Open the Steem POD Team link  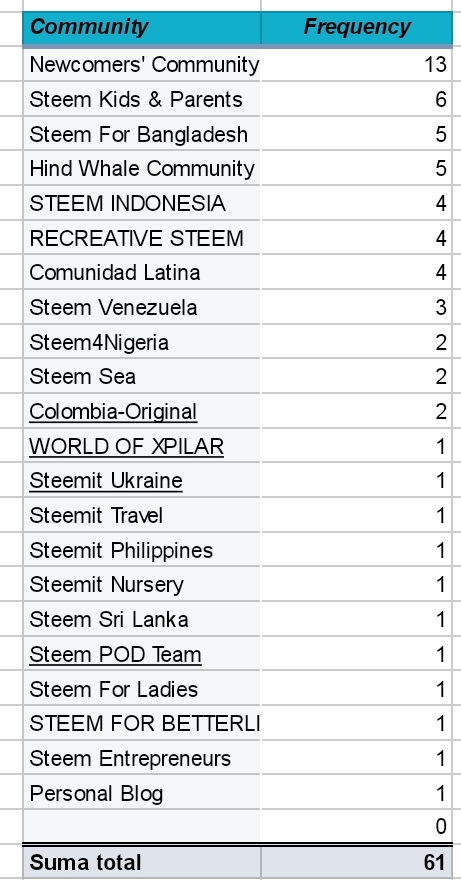115,654
